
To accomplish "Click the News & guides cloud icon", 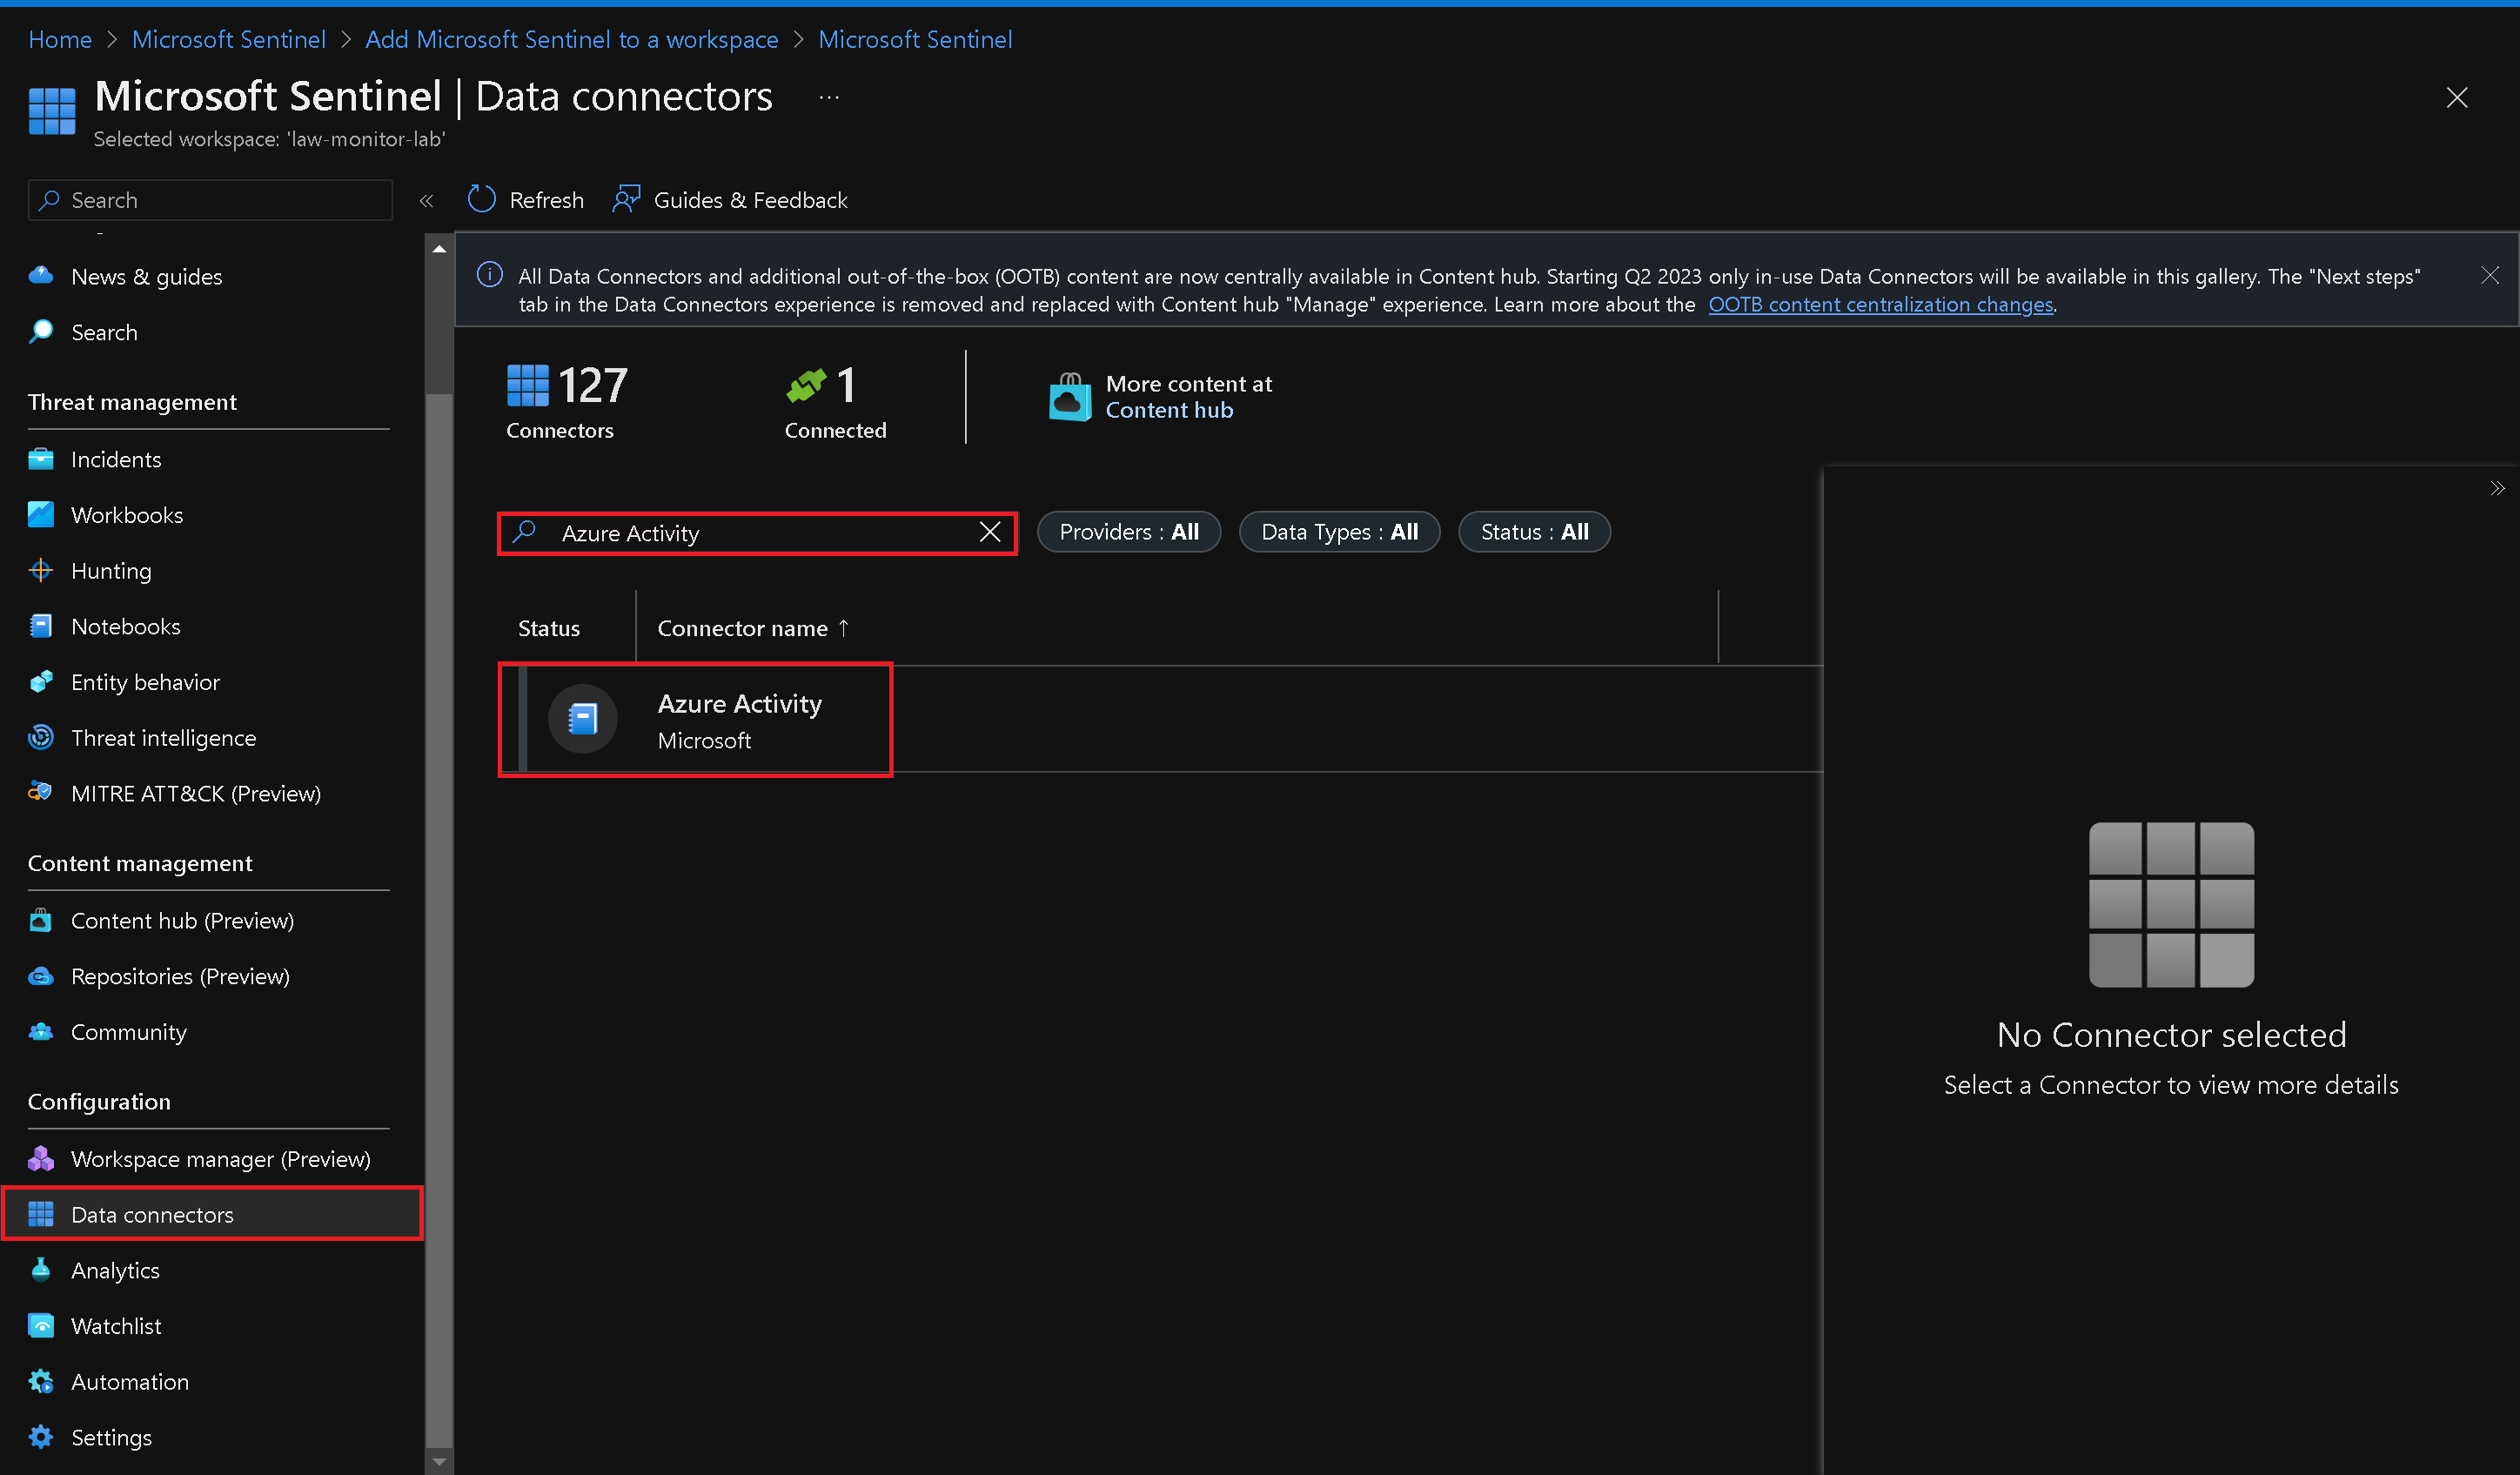I will coord(41,275).
